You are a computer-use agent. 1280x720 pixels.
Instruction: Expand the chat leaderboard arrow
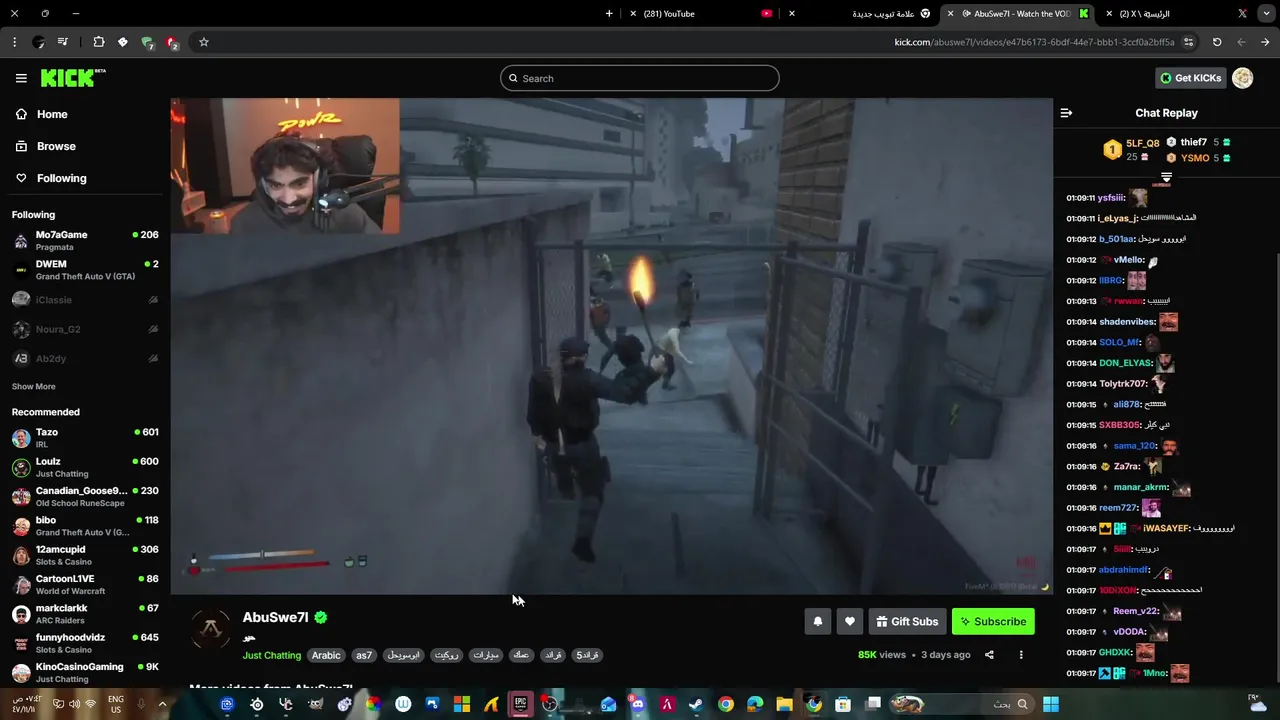pos(1166,178)
